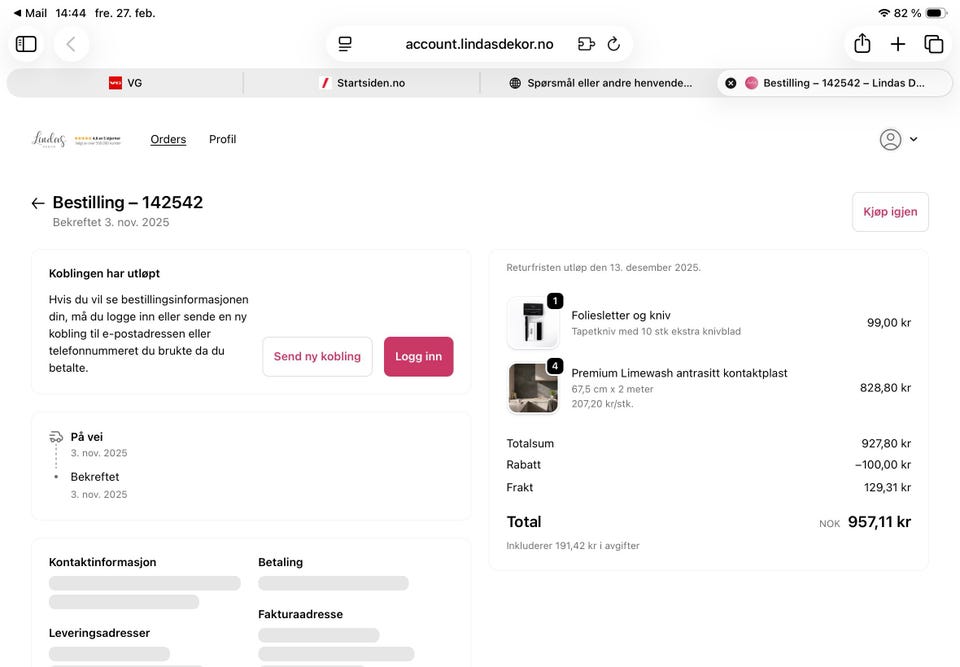Click the Kjøp igjen button
Screen dimensions: 960x667
point(889,211)
